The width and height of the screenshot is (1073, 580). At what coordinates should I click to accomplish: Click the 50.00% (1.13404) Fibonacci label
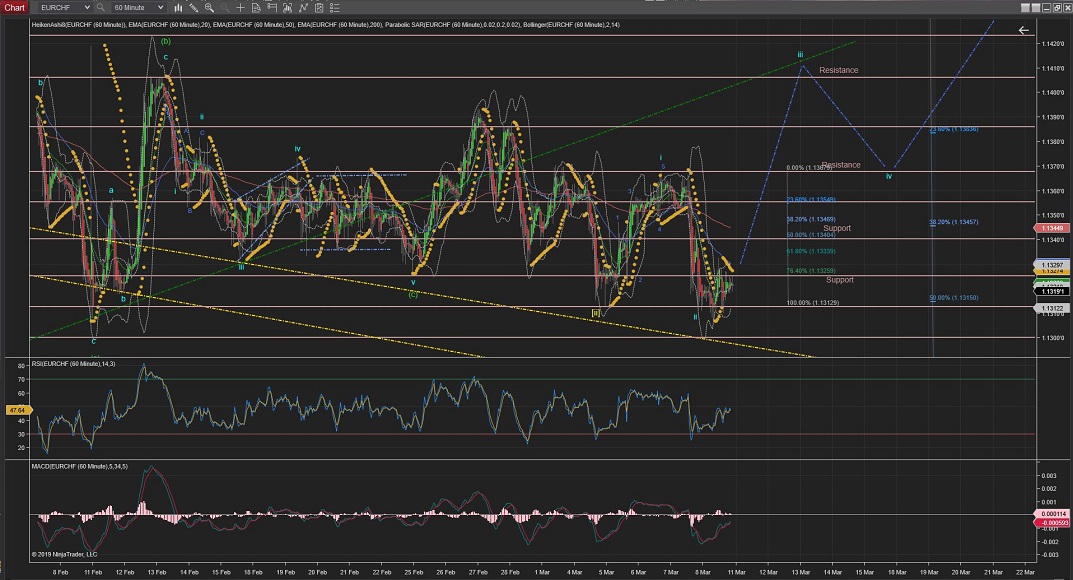click(811, 235)
